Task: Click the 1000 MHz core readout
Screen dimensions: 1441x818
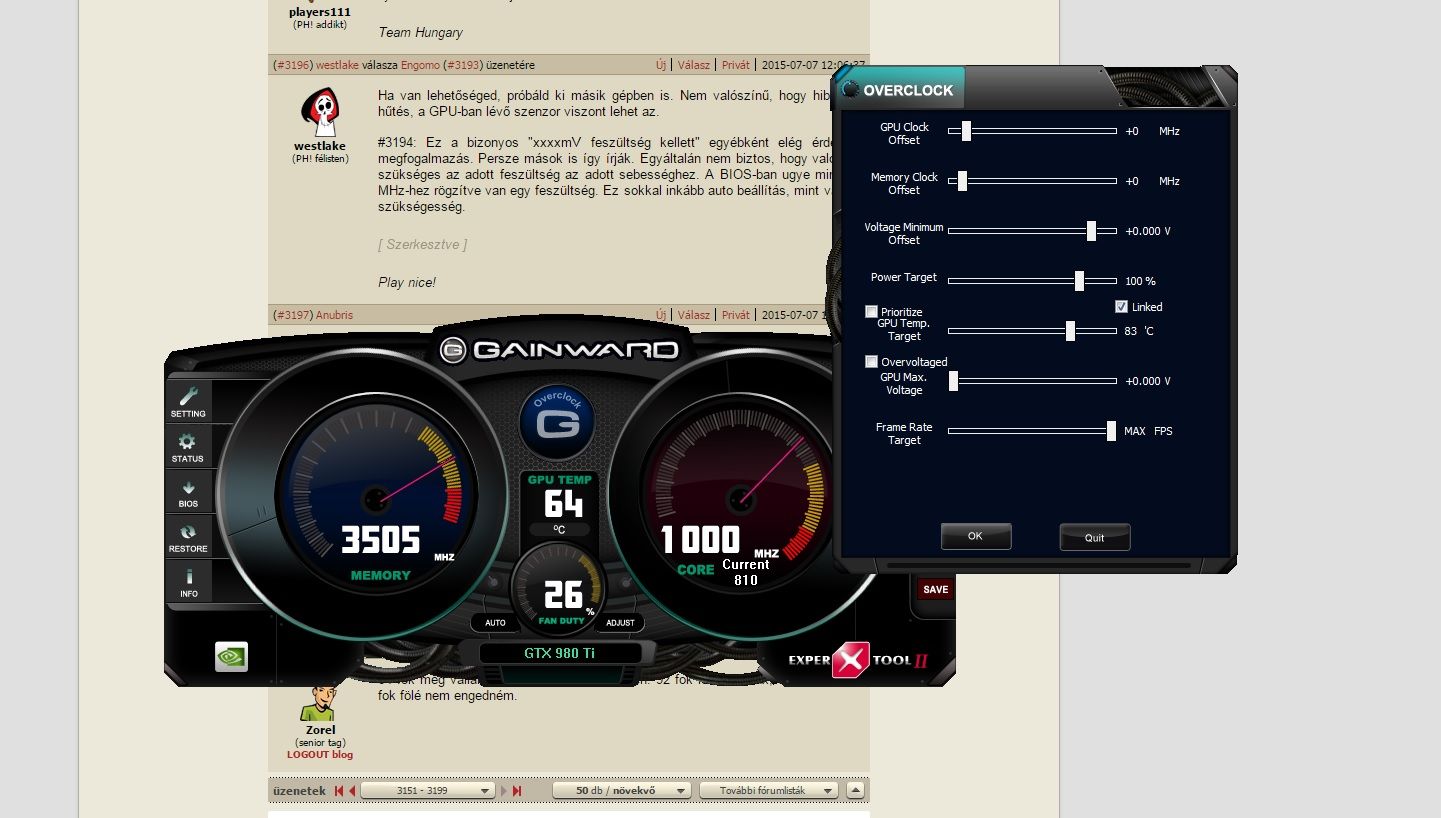Action: click(x=700, y=541)
